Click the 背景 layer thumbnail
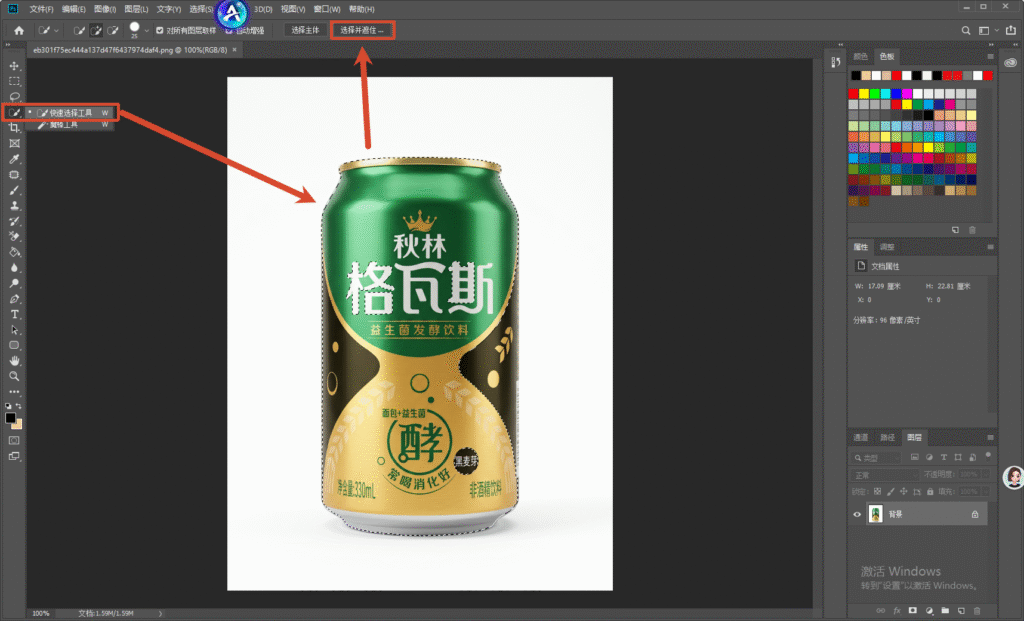1024x621 pixels. pyautogui.click(x=876, y=514)
